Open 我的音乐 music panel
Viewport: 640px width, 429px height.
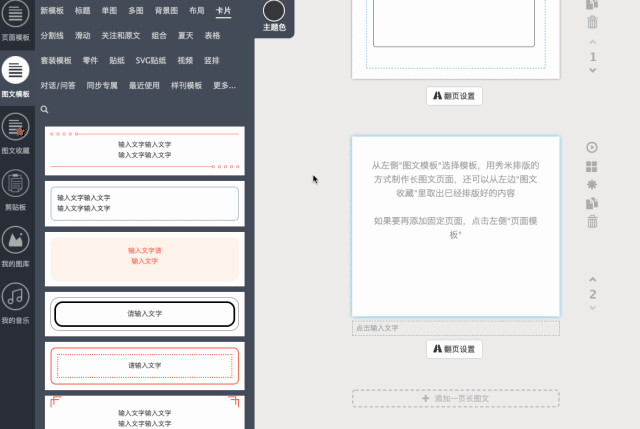16,304
